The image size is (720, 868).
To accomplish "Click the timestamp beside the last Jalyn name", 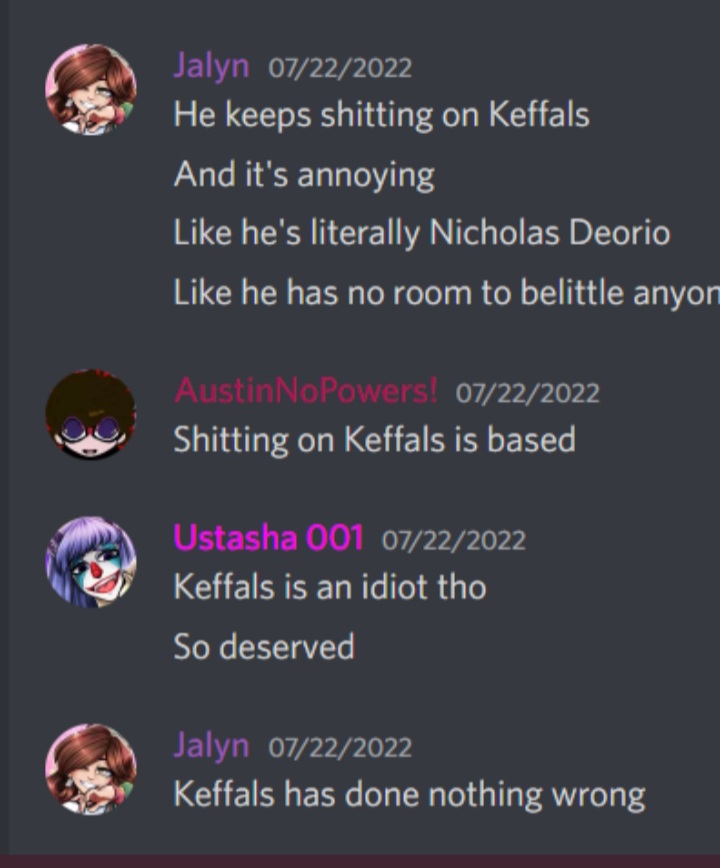I will (x=340, y=748).
